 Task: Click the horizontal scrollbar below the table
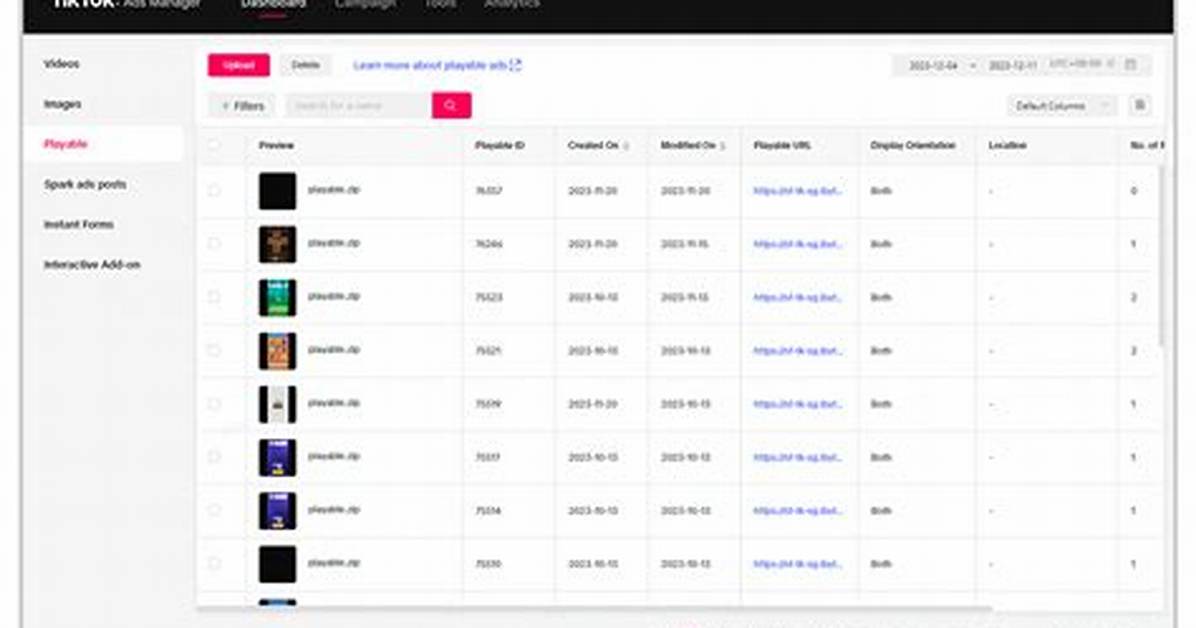point(595,608)
